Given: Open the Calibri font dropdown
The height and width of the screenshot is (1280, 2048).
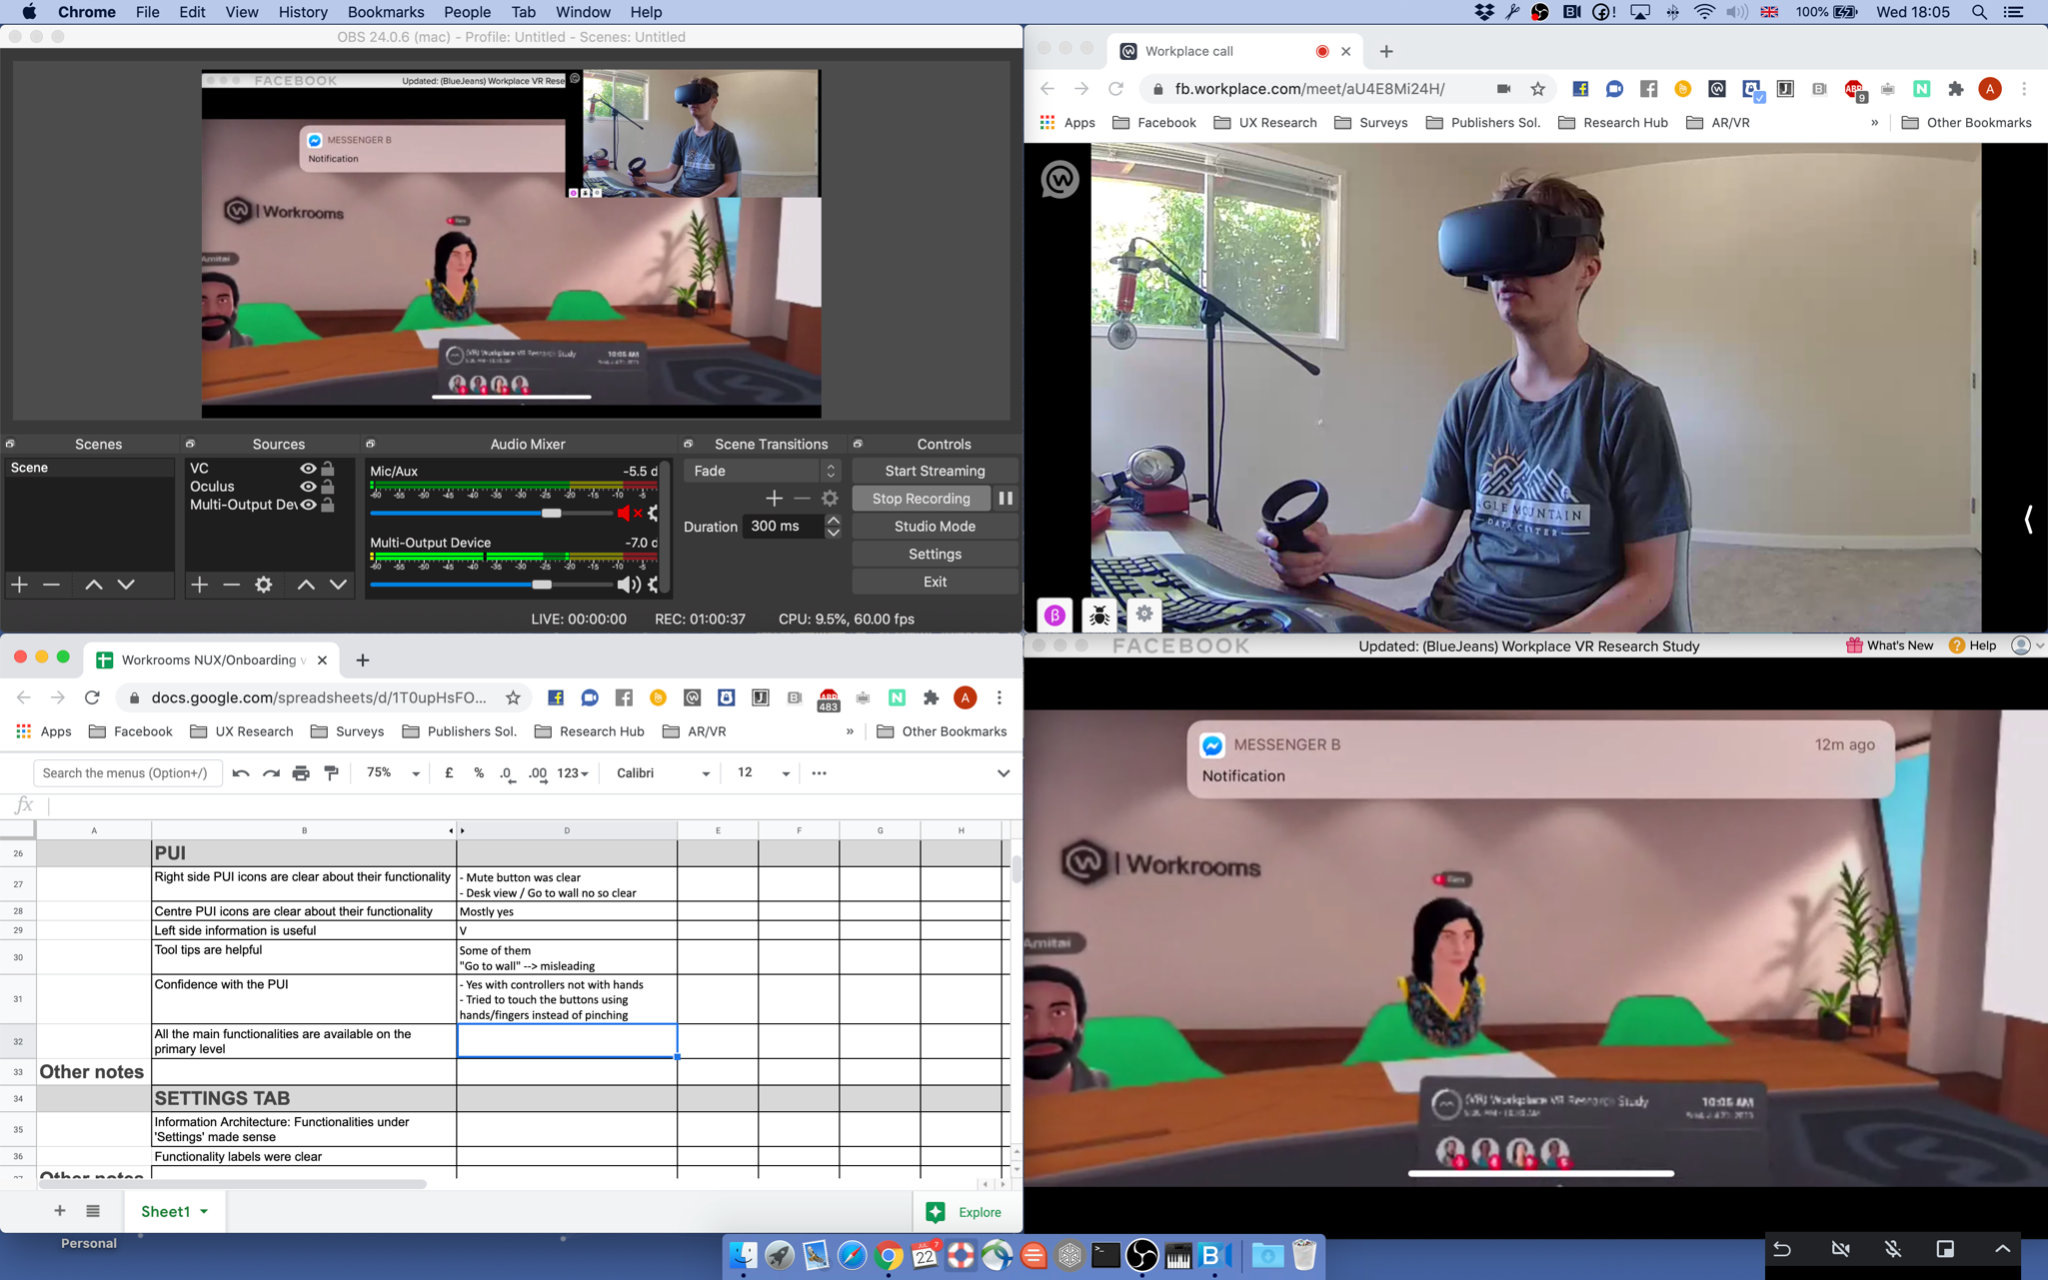Looking at the screenshot, I should [x=663, y=773].
